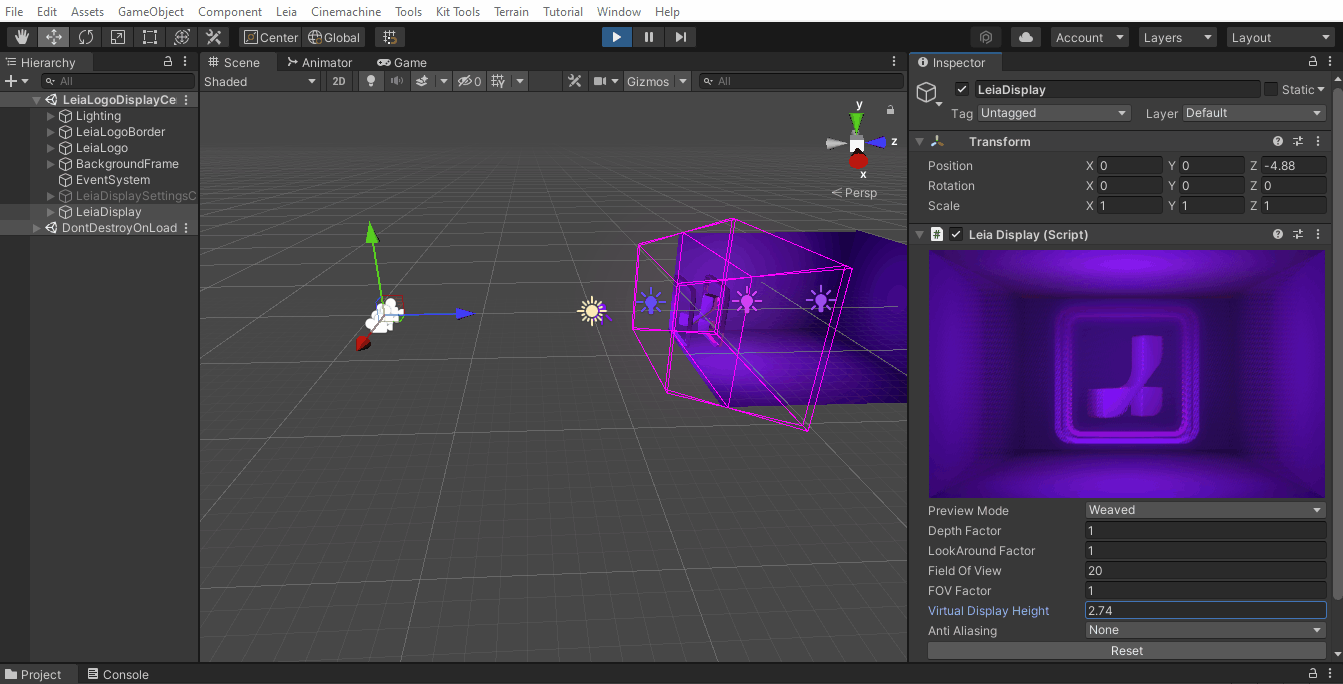The width and height of the screenshot is (1343, 684).
Task: Switch to the Game tab
Action: 402,62
